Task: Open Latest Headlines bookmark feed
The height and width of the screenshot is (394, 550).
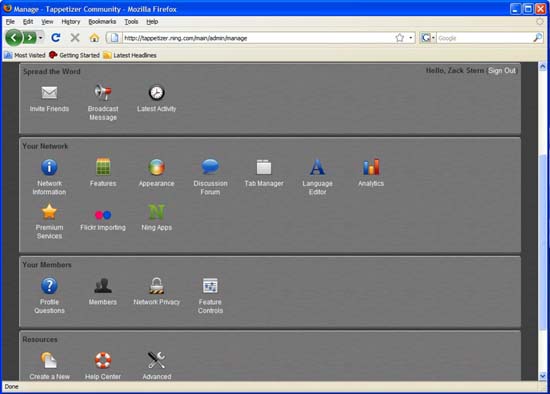Action: (x=130, y=55)
